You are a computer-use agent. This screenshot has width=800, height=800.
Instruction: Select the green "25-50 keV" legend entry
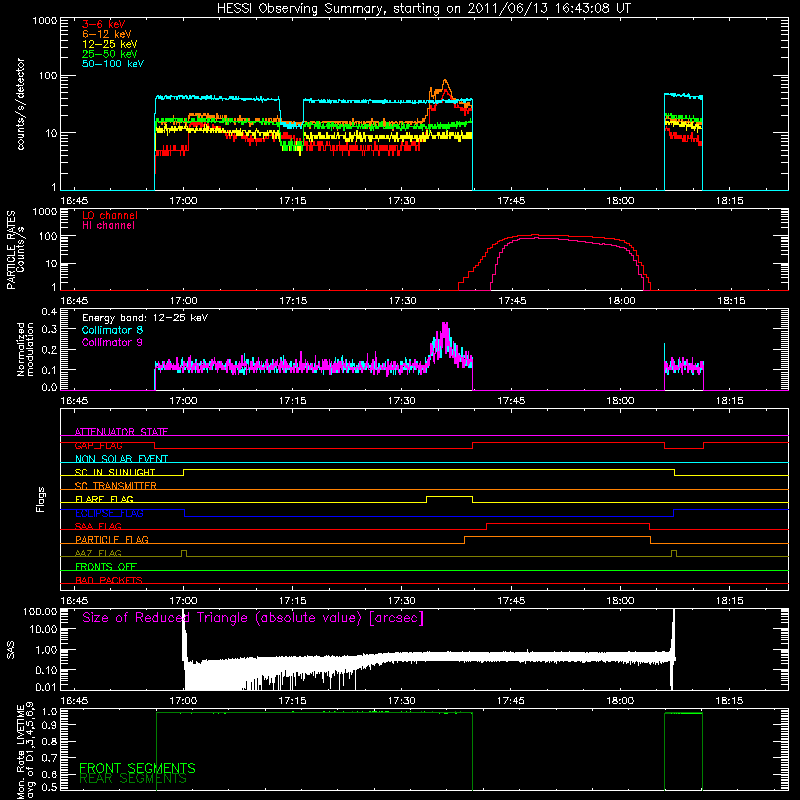[x=110, y=54]
